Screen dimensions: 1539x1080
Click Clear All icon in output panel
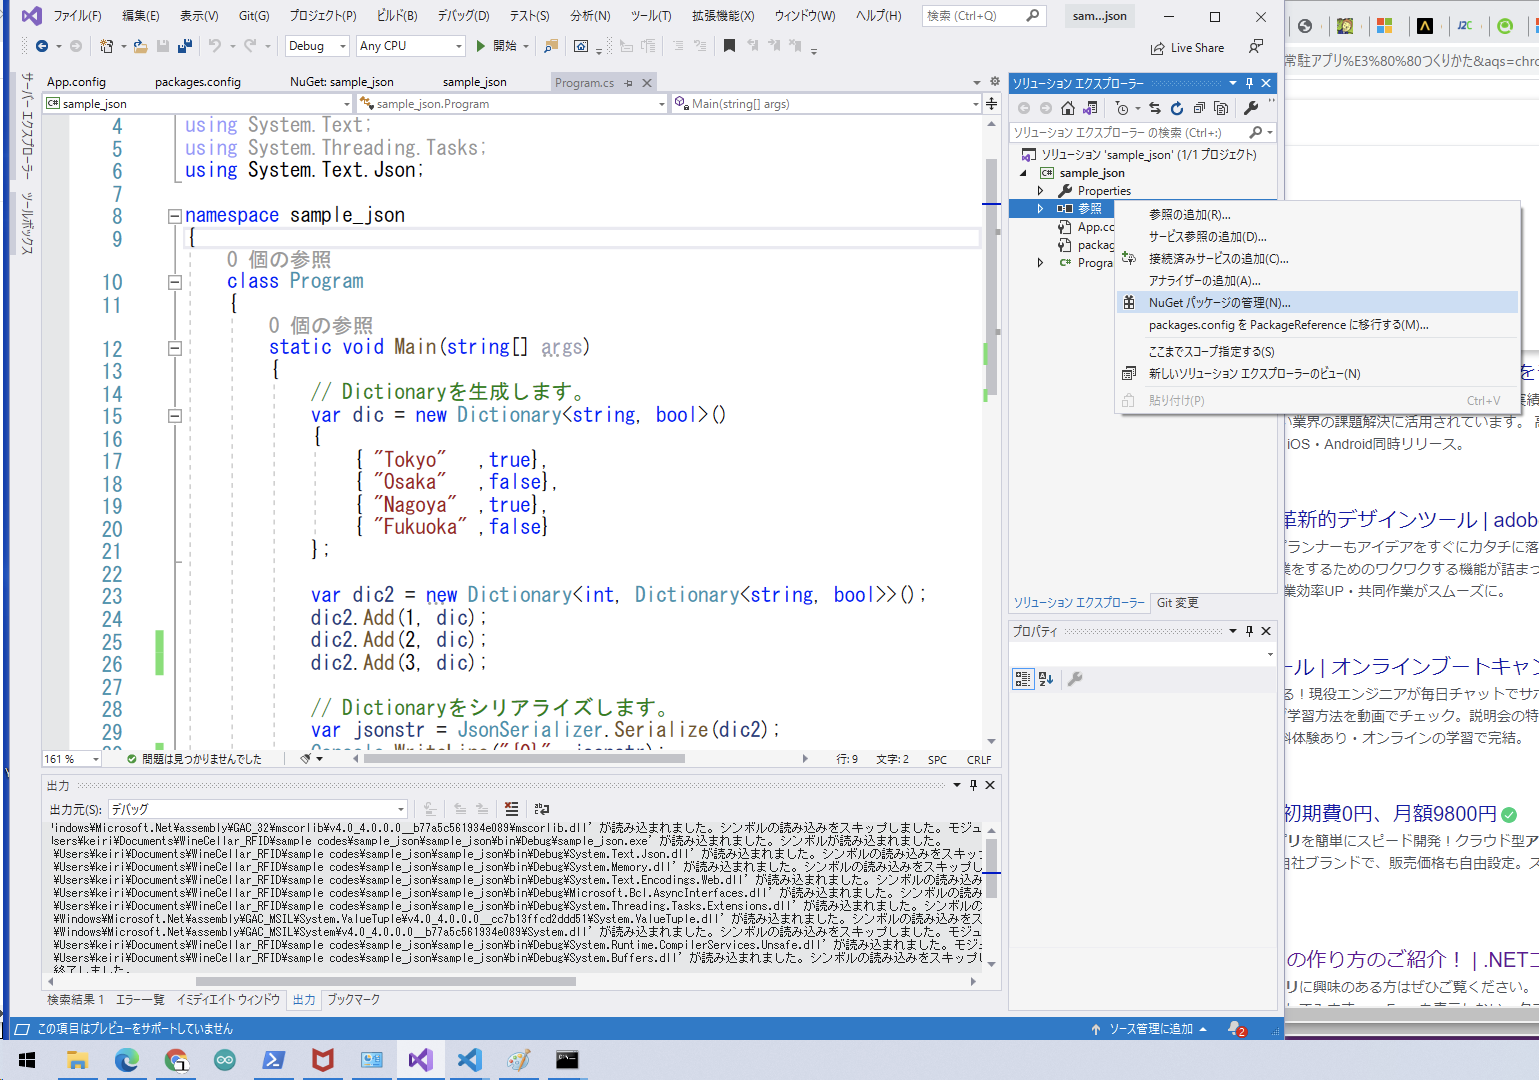coord(511,809)
